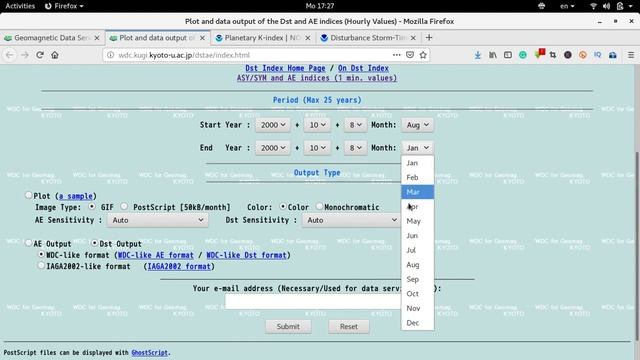
Task: Click the extension icon with red badge
Action: 539,54
